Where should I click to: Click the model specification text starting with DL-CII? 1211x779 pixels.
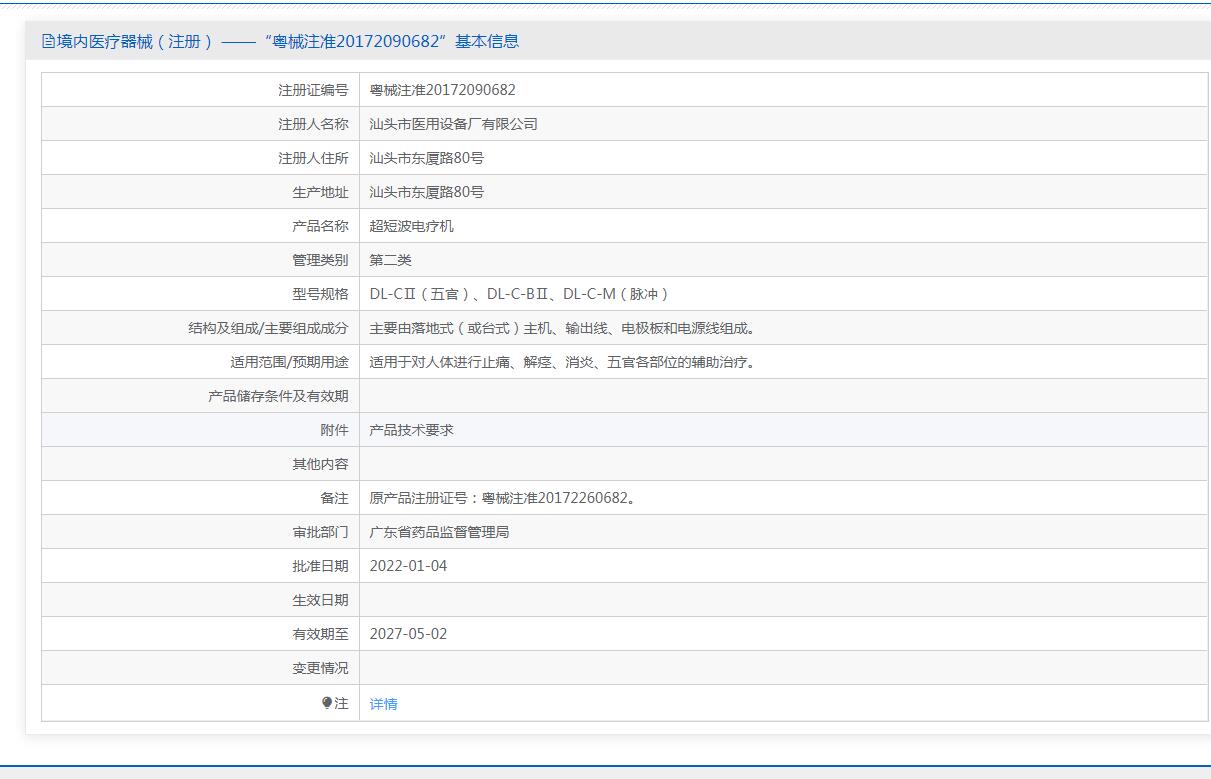(519, 294)
